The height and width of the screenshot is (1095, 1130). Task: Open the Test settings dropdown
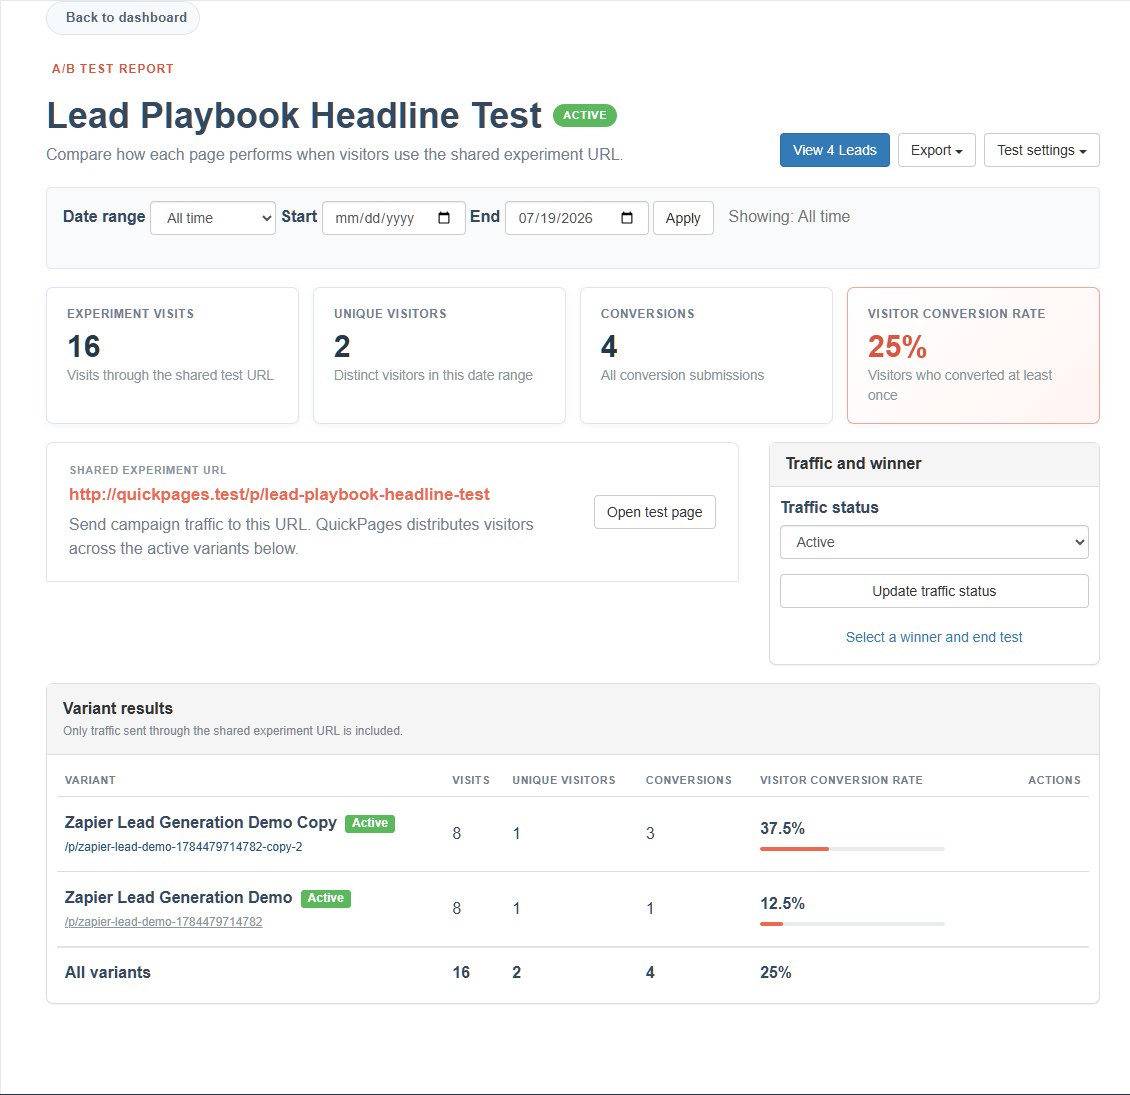(x=1041, y=150)
